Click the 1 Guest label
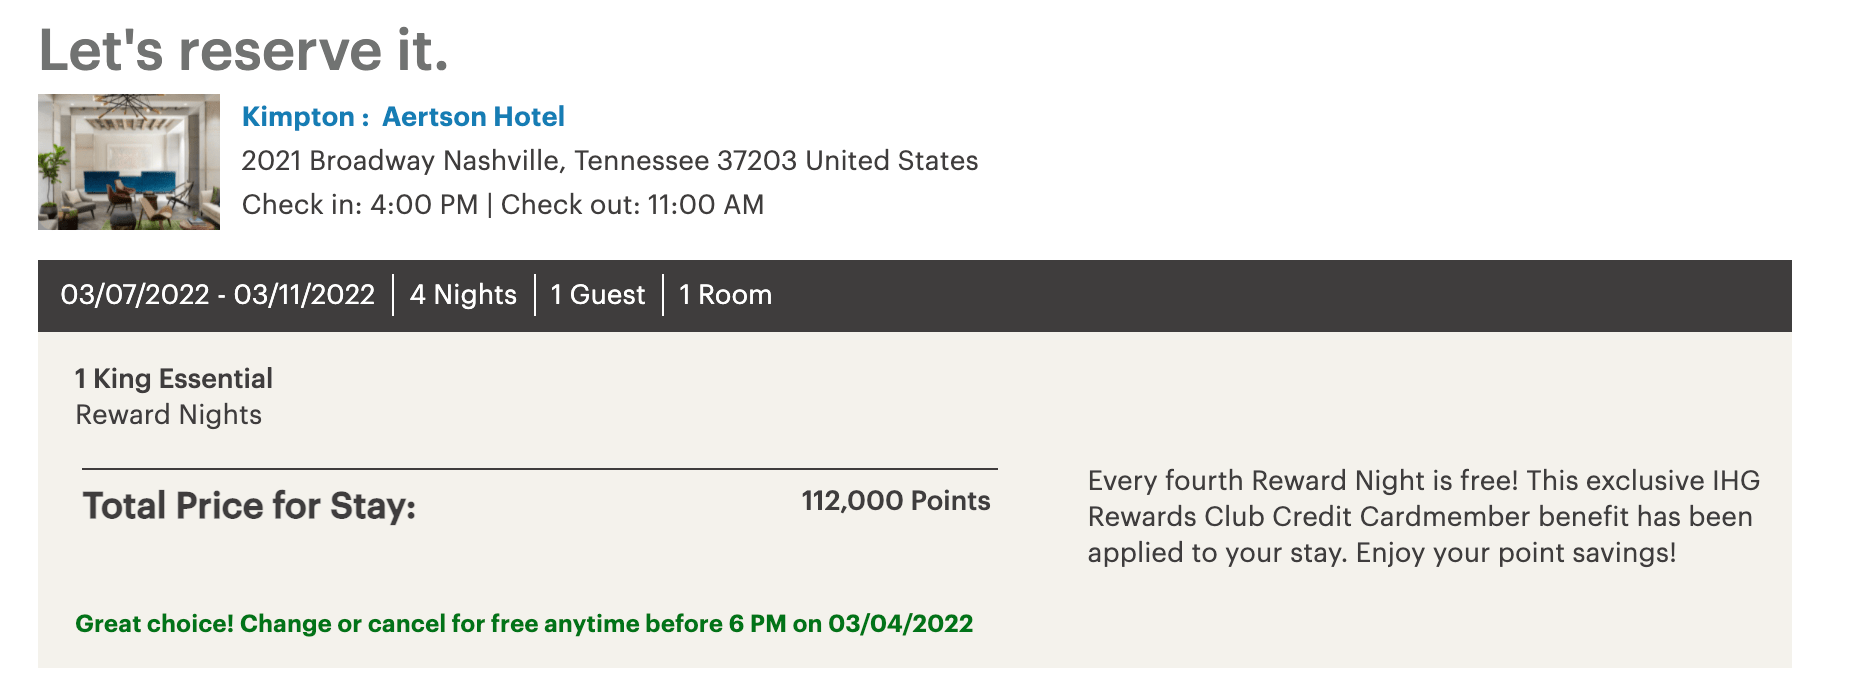The height and width of the screenshot is (698, 1856). [597, 294]
